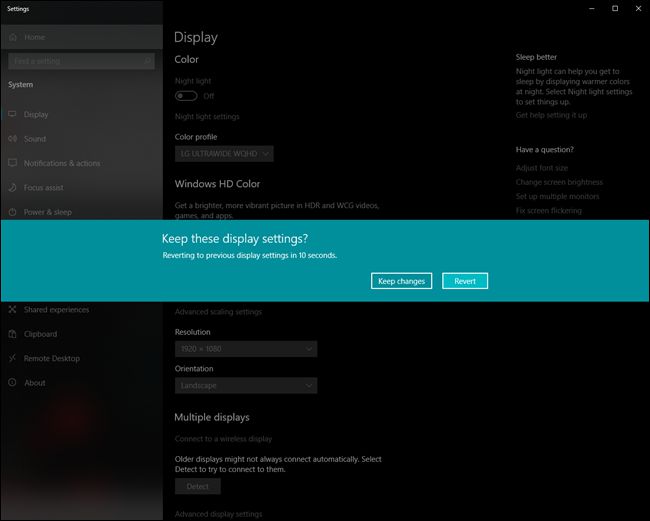Screen dimensions: 650x521
Task: Click the Display monitor icon
Action: click(12, 114)
